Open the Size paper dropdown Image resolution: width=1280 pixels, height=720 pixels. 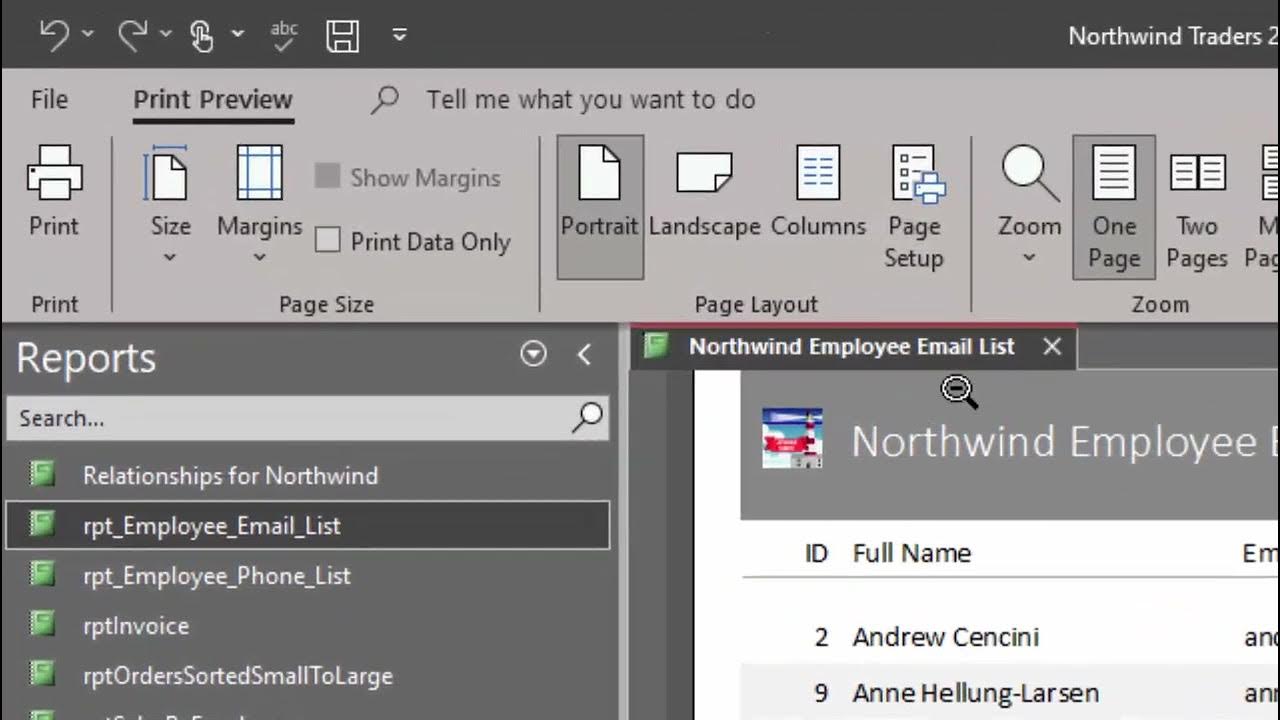(170, 204)
